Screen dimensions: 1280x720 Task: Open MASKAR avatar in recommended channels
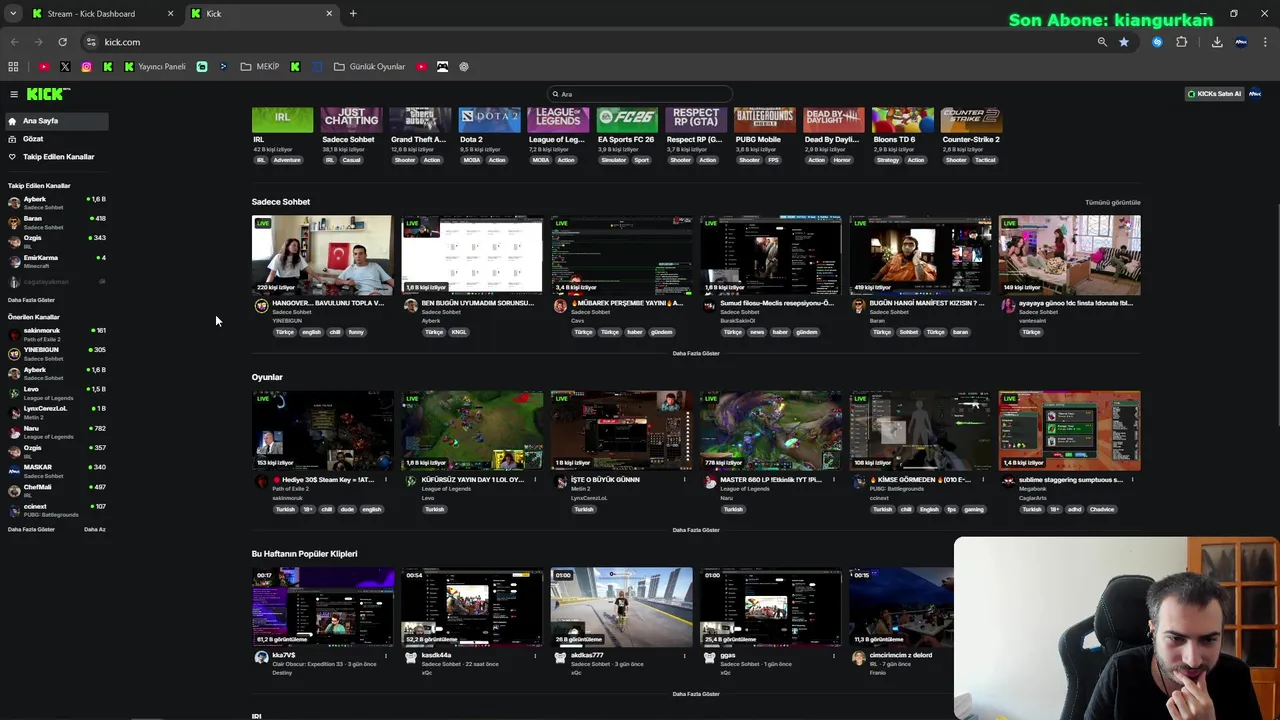[14, 470]
